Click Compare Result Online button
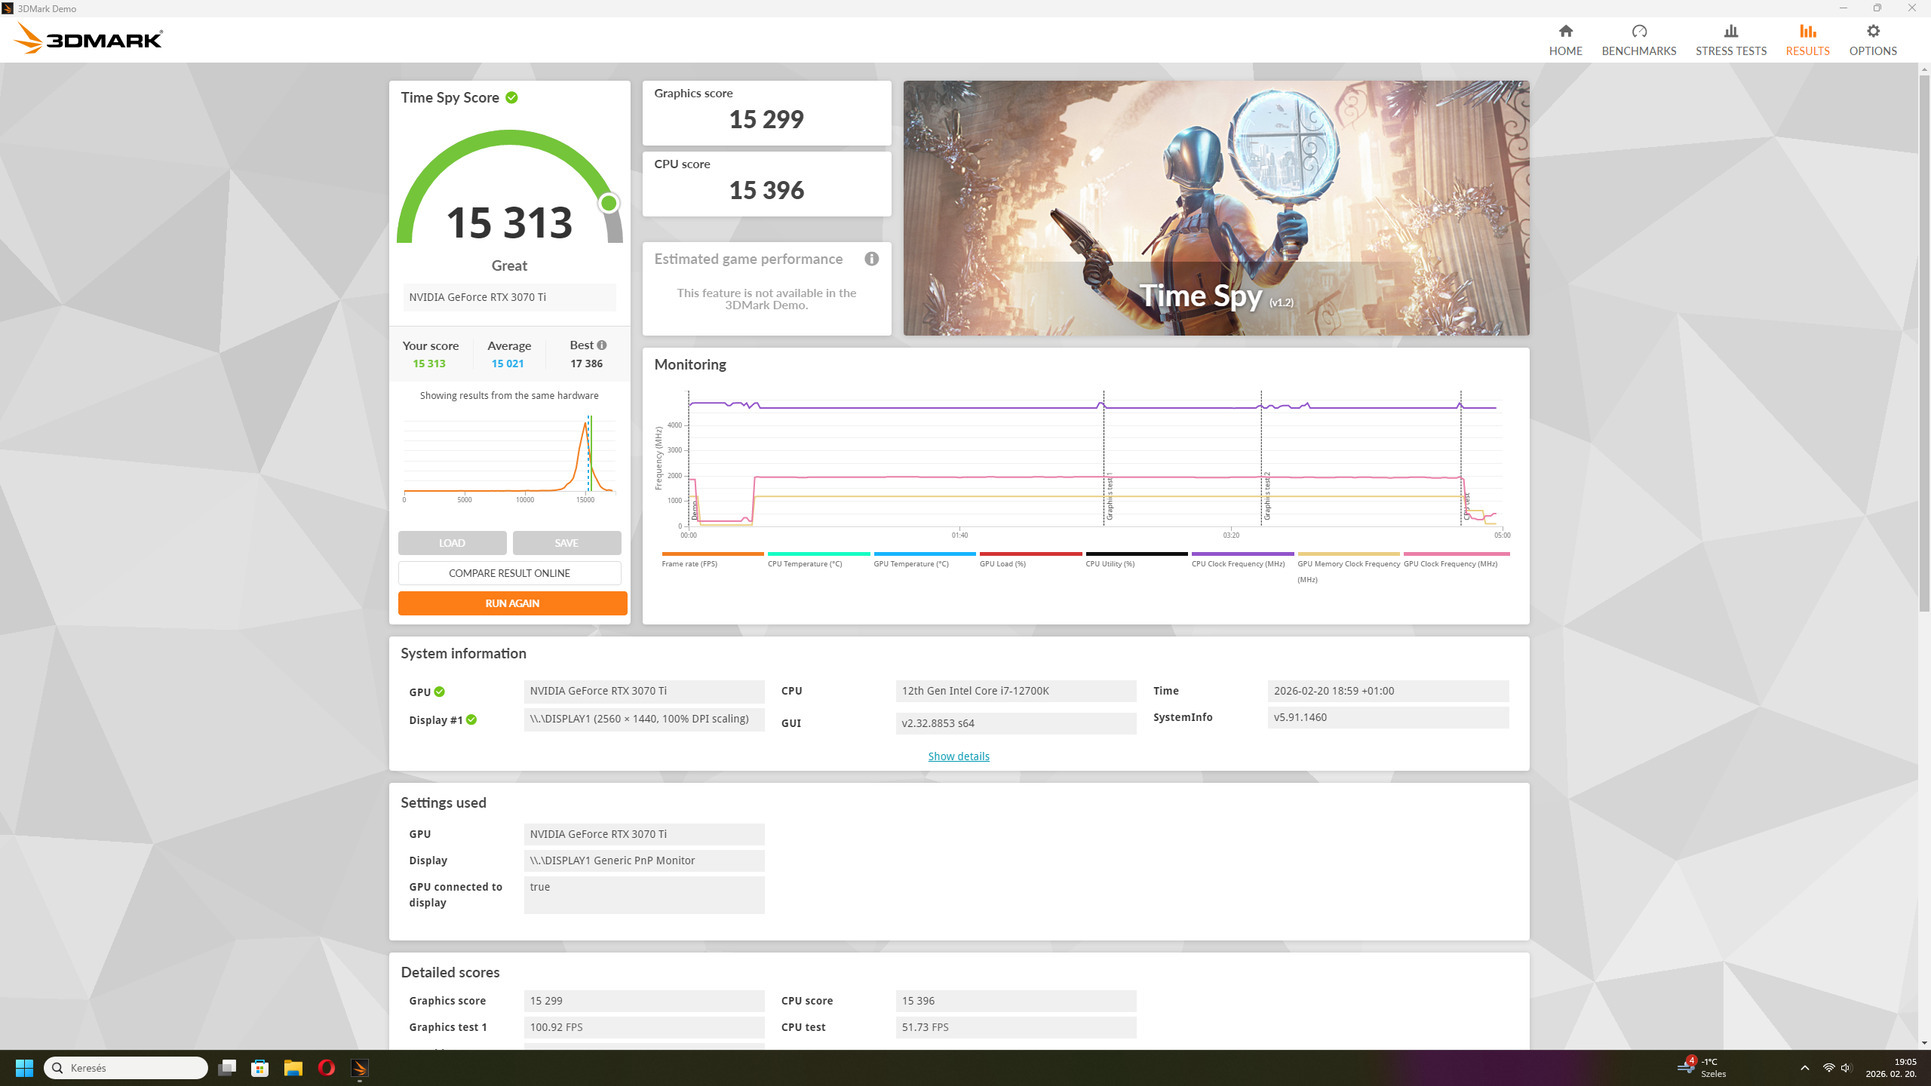This screenshot has height=1086, width=1931. click(509, 573)
